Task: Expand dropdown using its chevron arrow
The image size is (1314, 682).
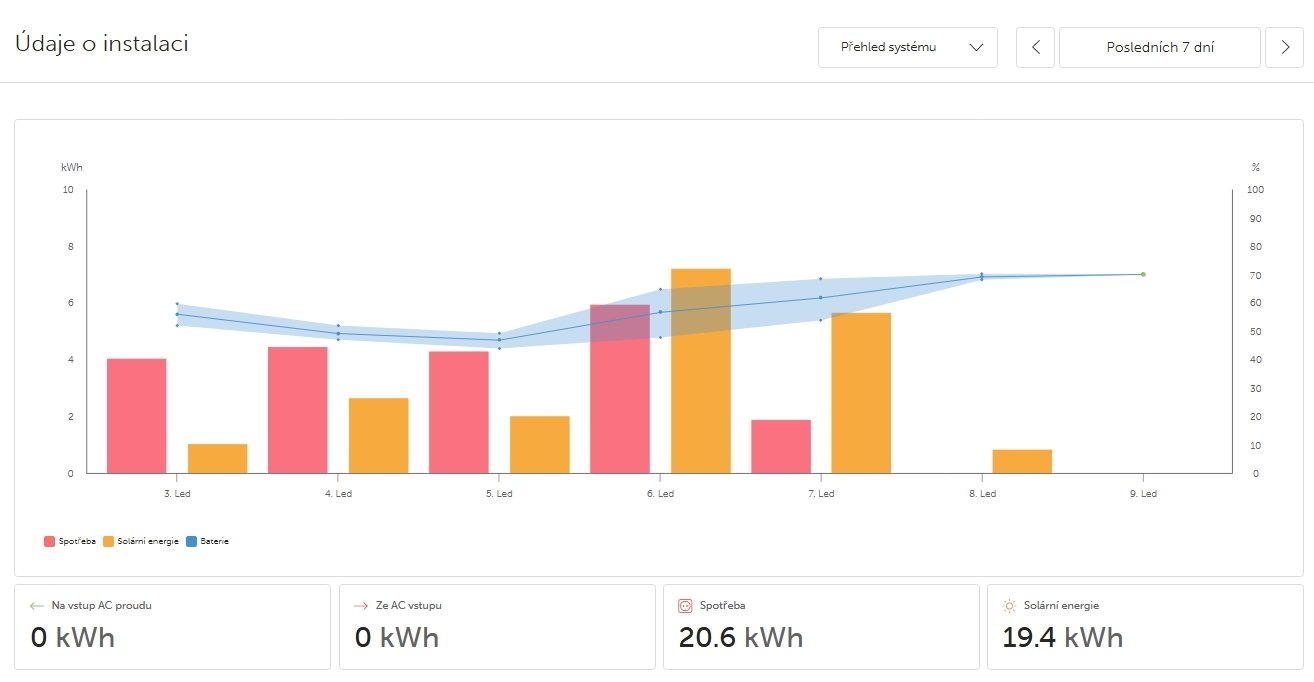Action: (977, 47)
